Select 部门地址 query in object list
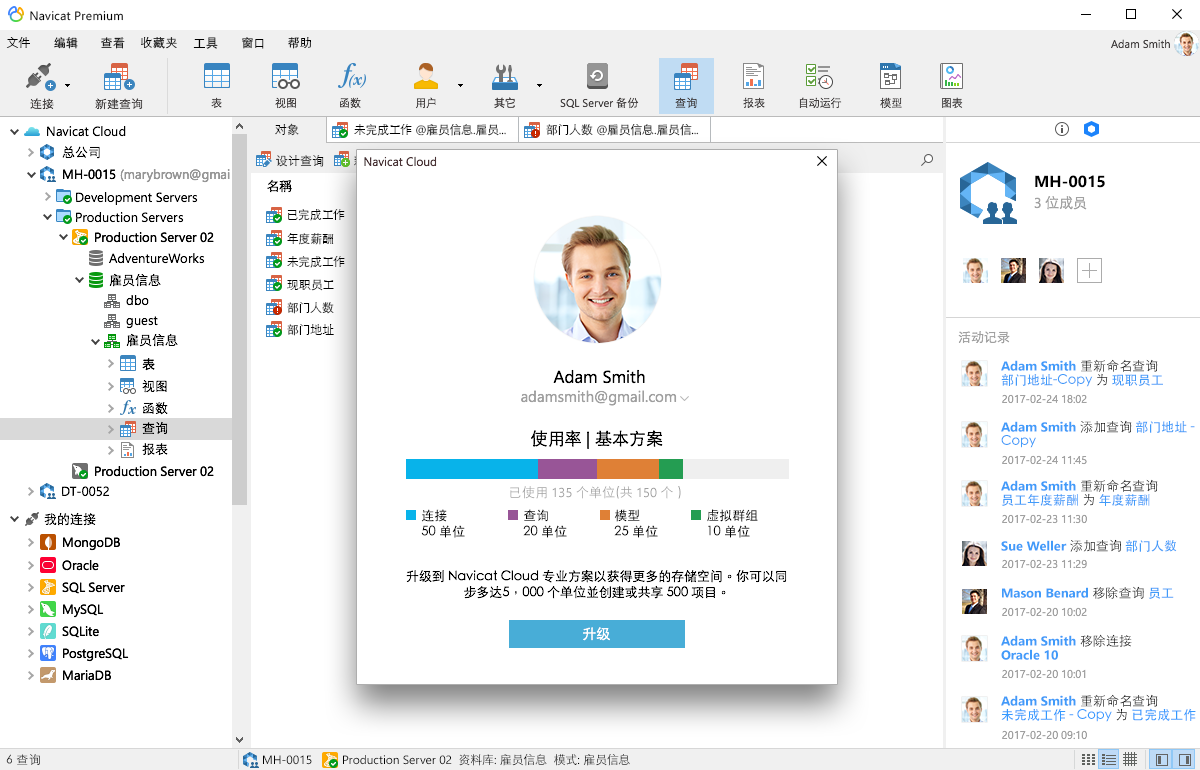Viewport: 1200px width, 770px height. click(x=301, y=330)
